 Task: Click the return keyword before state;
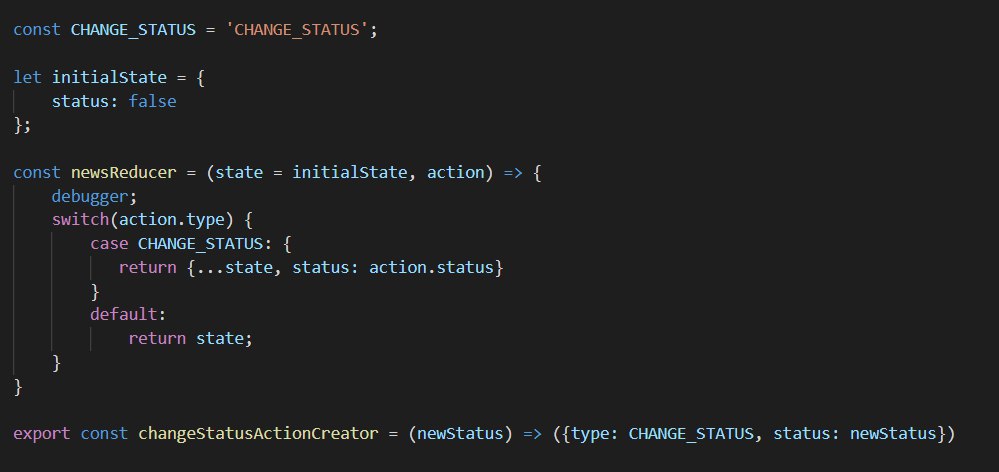pos(157,338)
